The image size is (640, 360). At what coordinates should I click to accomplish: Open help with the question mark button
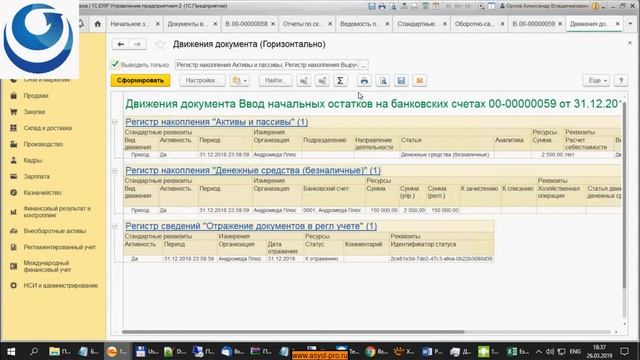tap(621, 80)
